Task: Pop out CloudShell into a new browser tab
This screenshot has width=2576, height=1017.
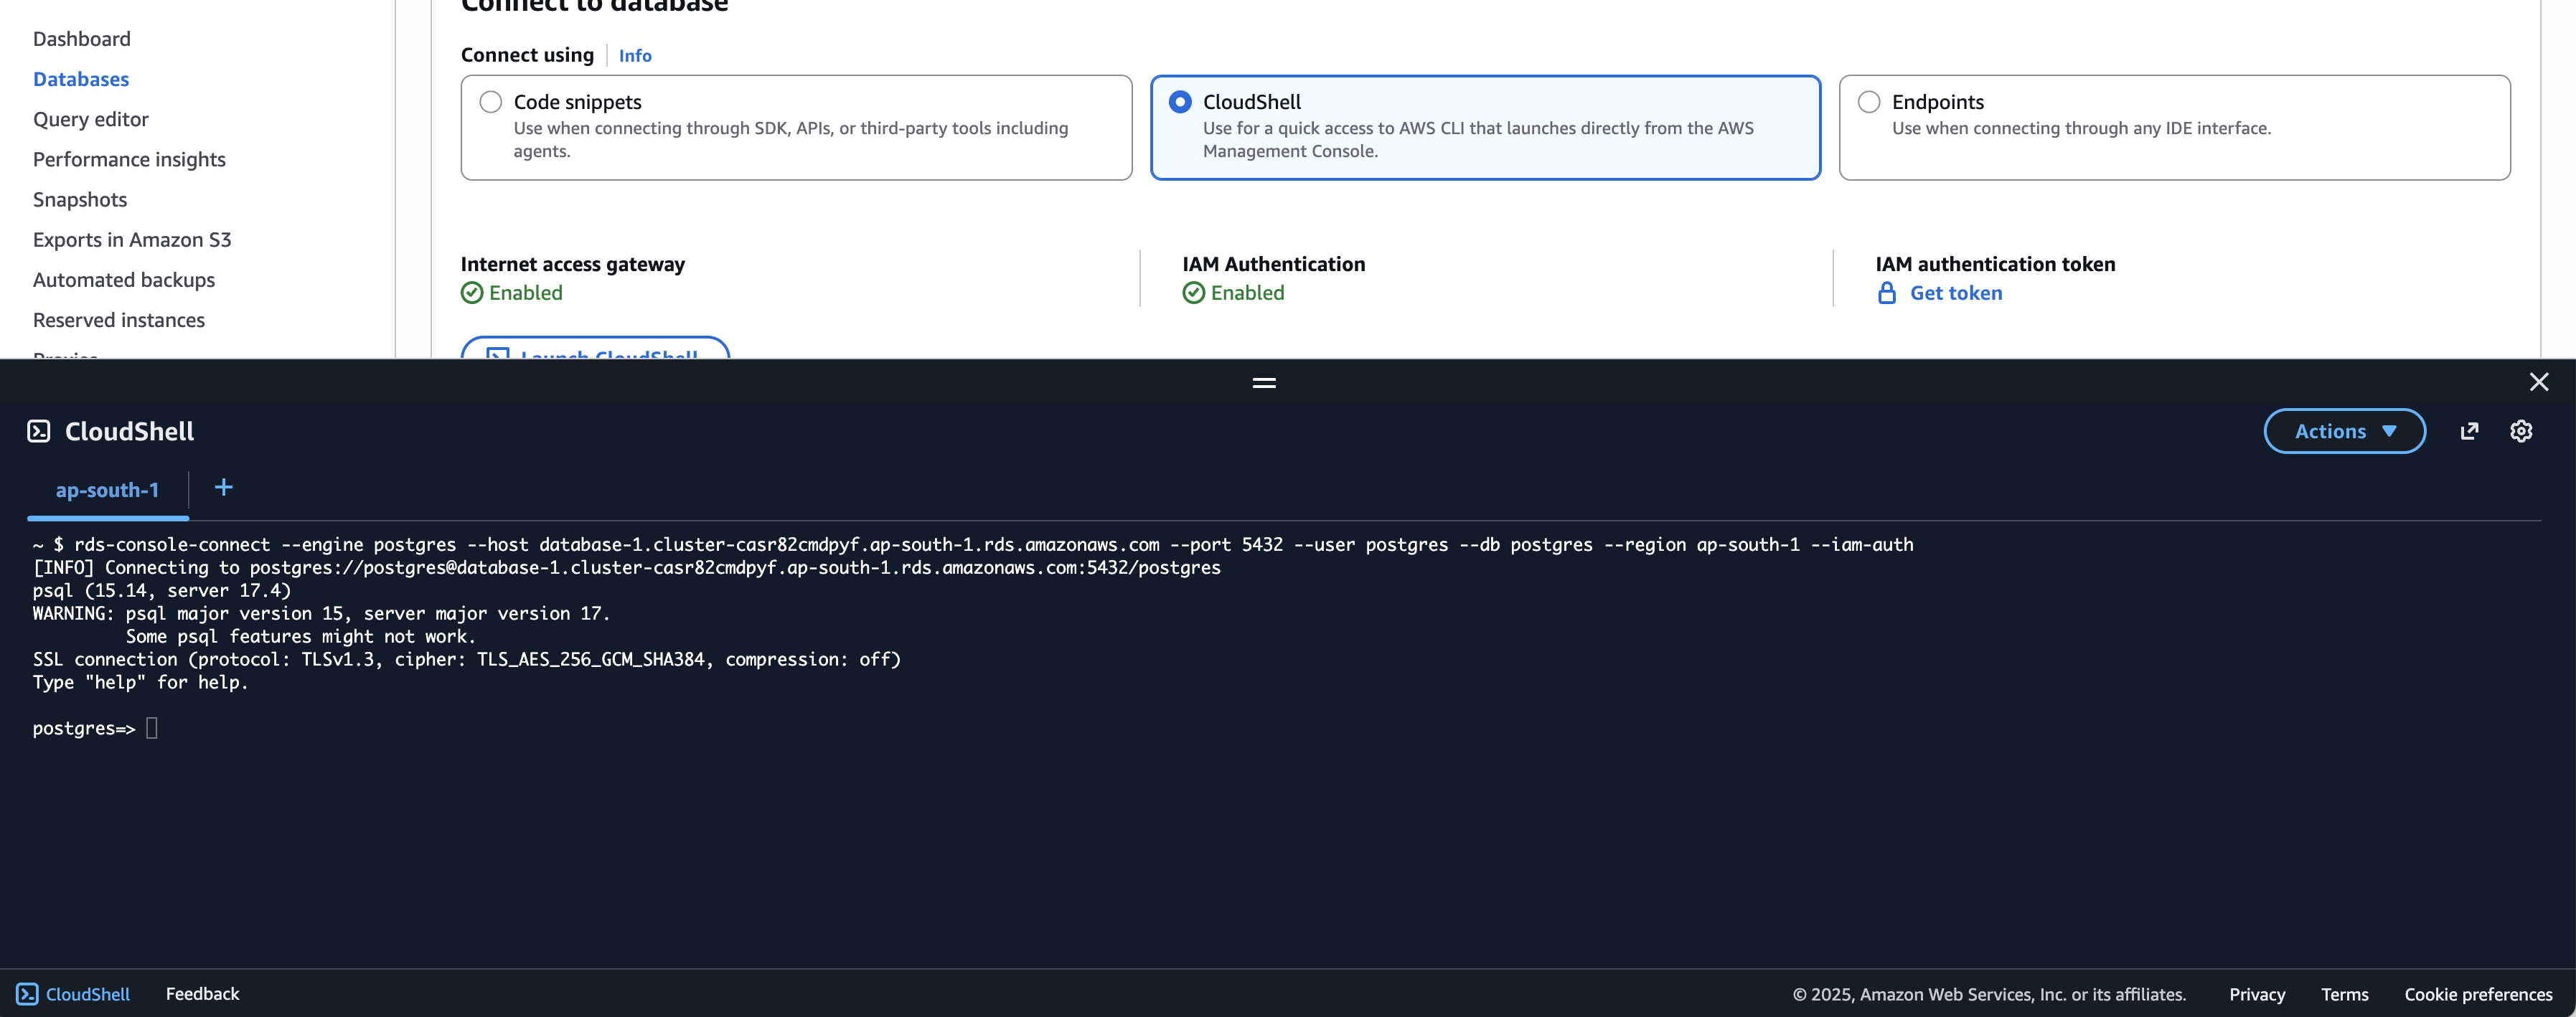Action: (2470, 431)
